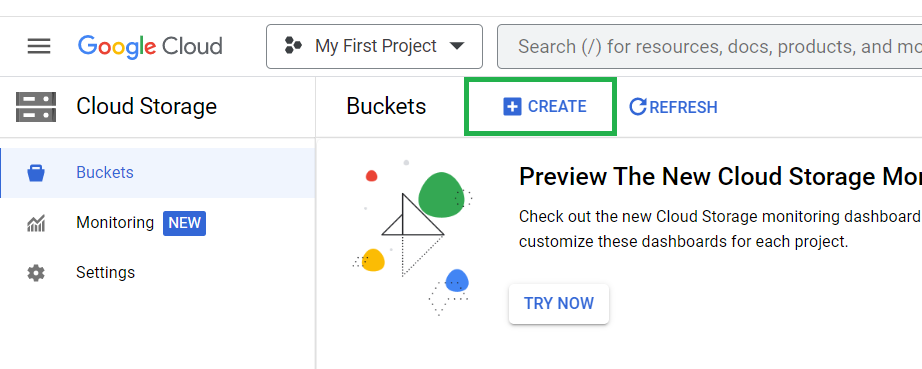The image size is (922, 369).
Task: Click the NEW badge beside Monitoring
Action: 185,223
